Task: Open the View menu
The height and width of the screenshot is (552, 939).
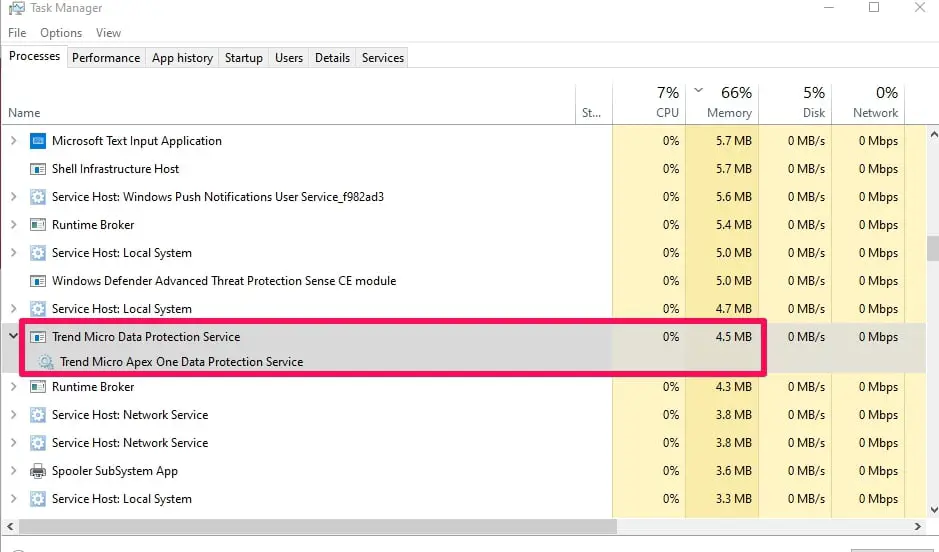Action: pos(108,33)
